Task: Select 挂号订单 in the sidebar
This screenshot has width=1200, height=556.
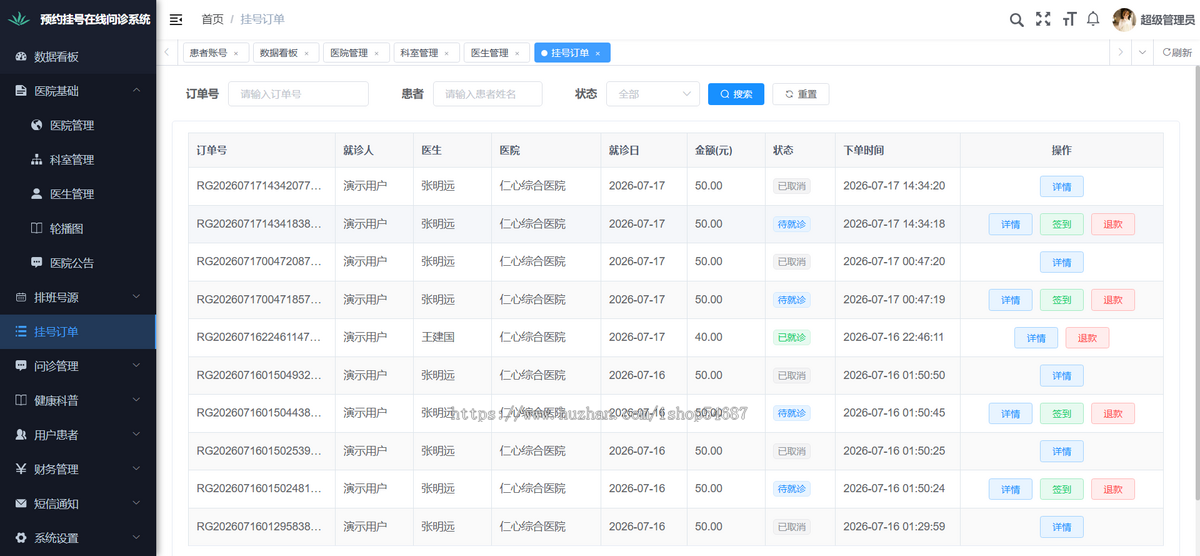Action: 78,332
